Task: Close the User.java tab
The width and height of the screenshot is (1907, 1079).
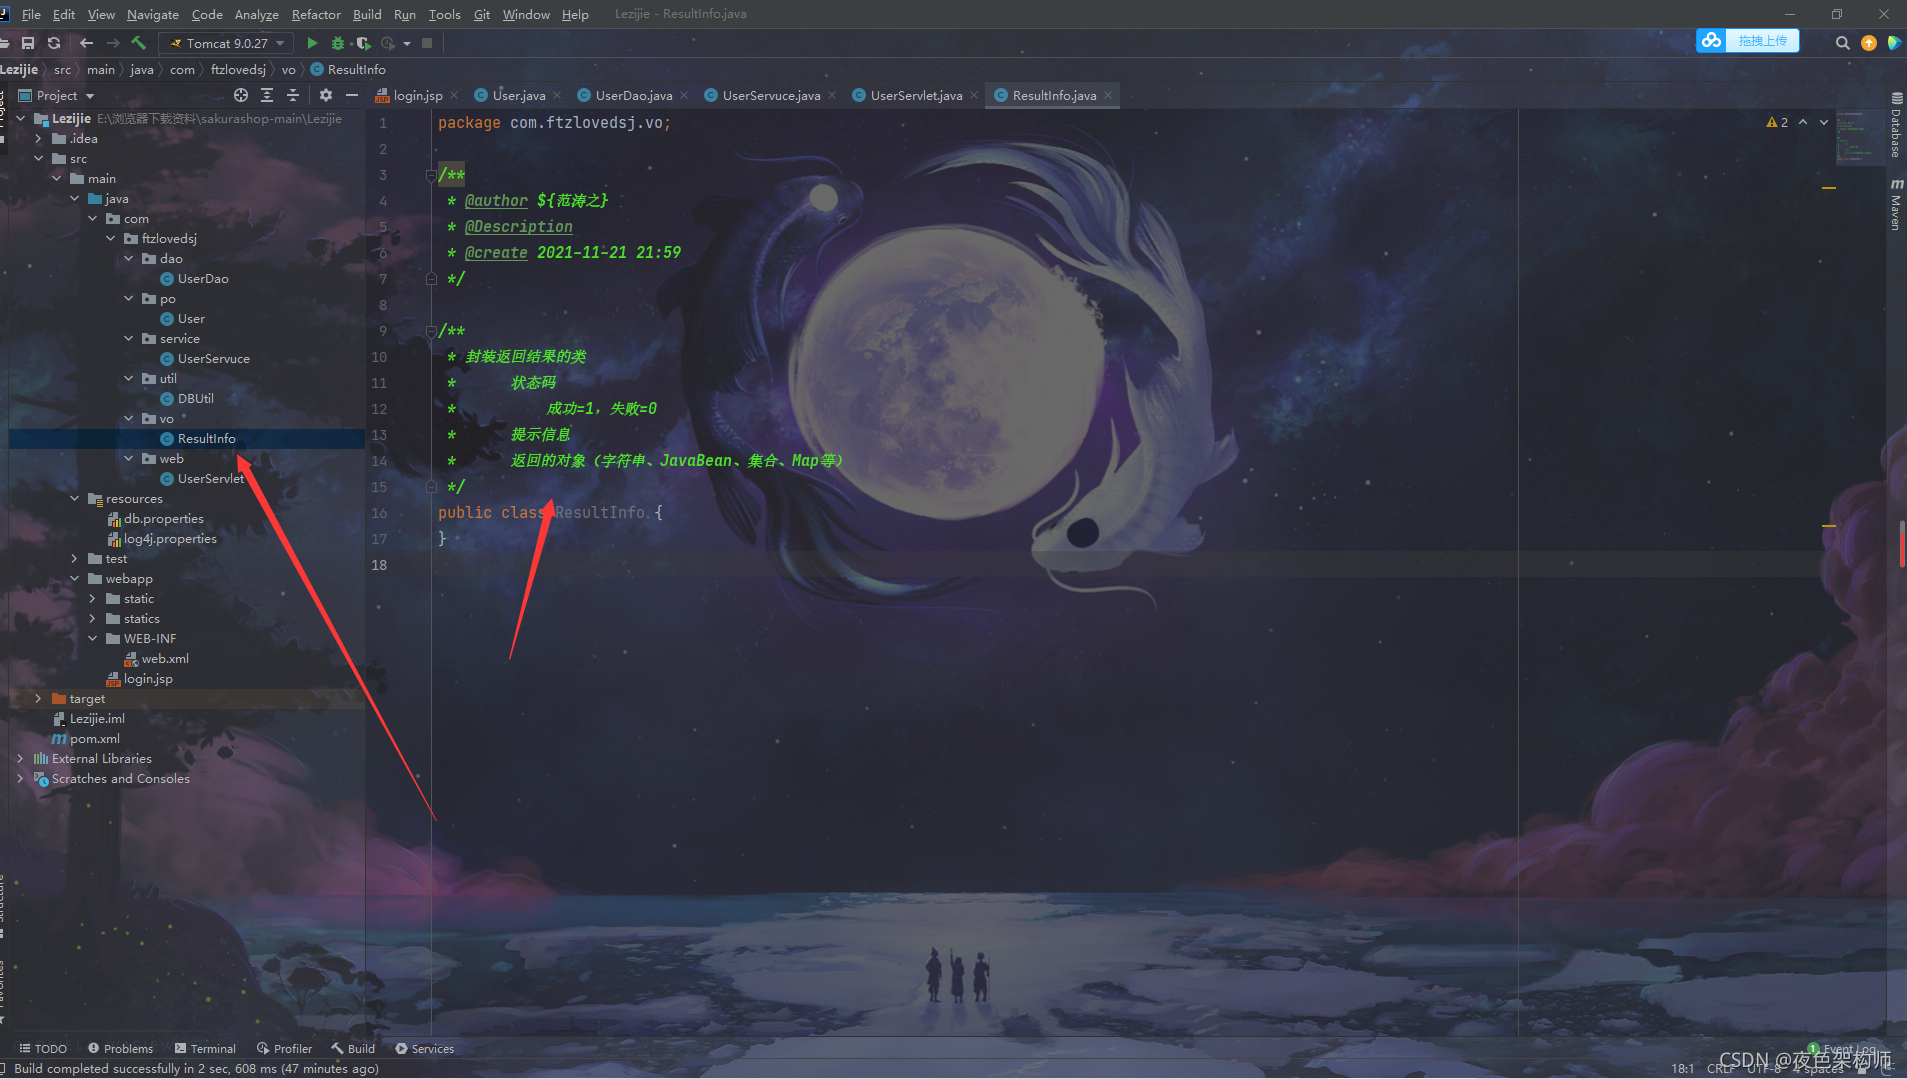Action: click(x=557, y=96)
